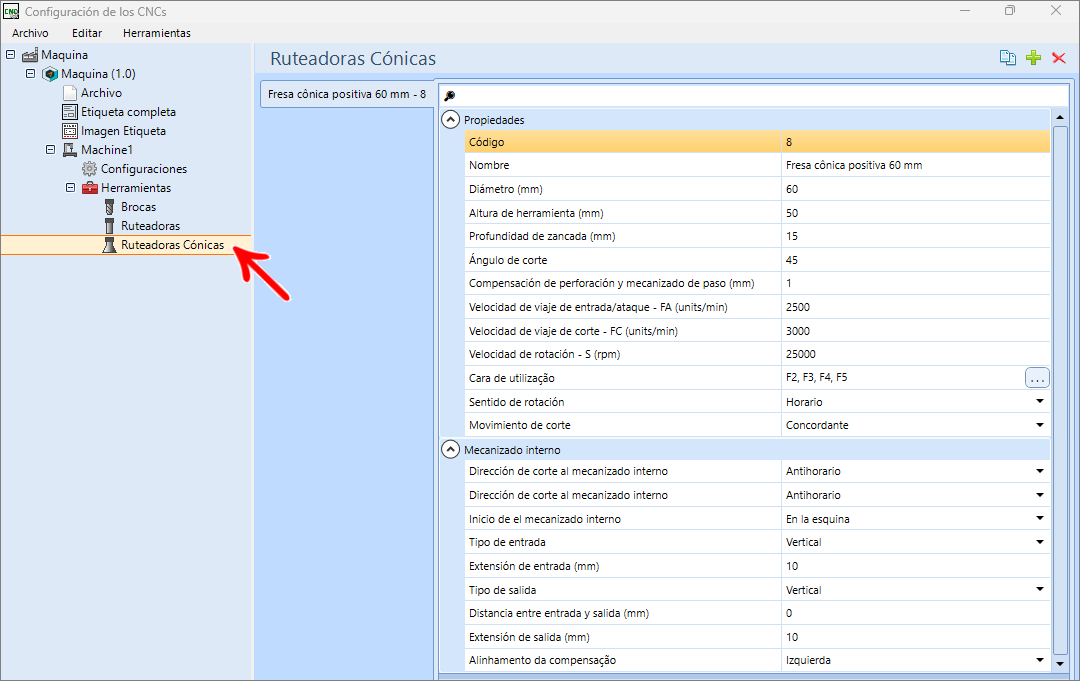
Task: Collapse the Machine1 tree node
Action: click(x=50, y=149)
